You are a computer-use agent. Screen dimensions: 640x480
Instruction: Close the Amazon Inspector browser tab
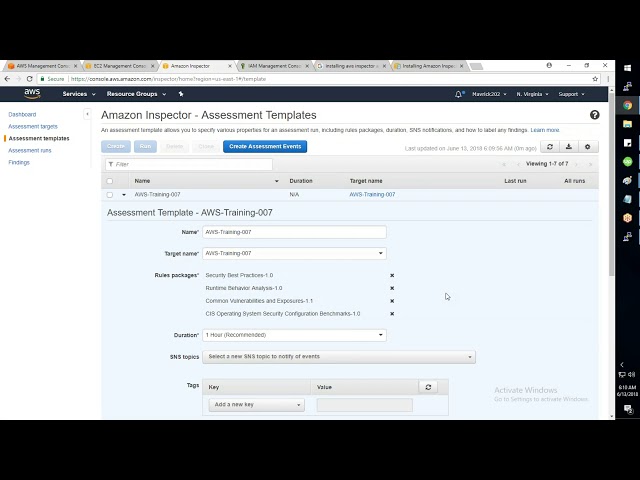pos(230,66)
